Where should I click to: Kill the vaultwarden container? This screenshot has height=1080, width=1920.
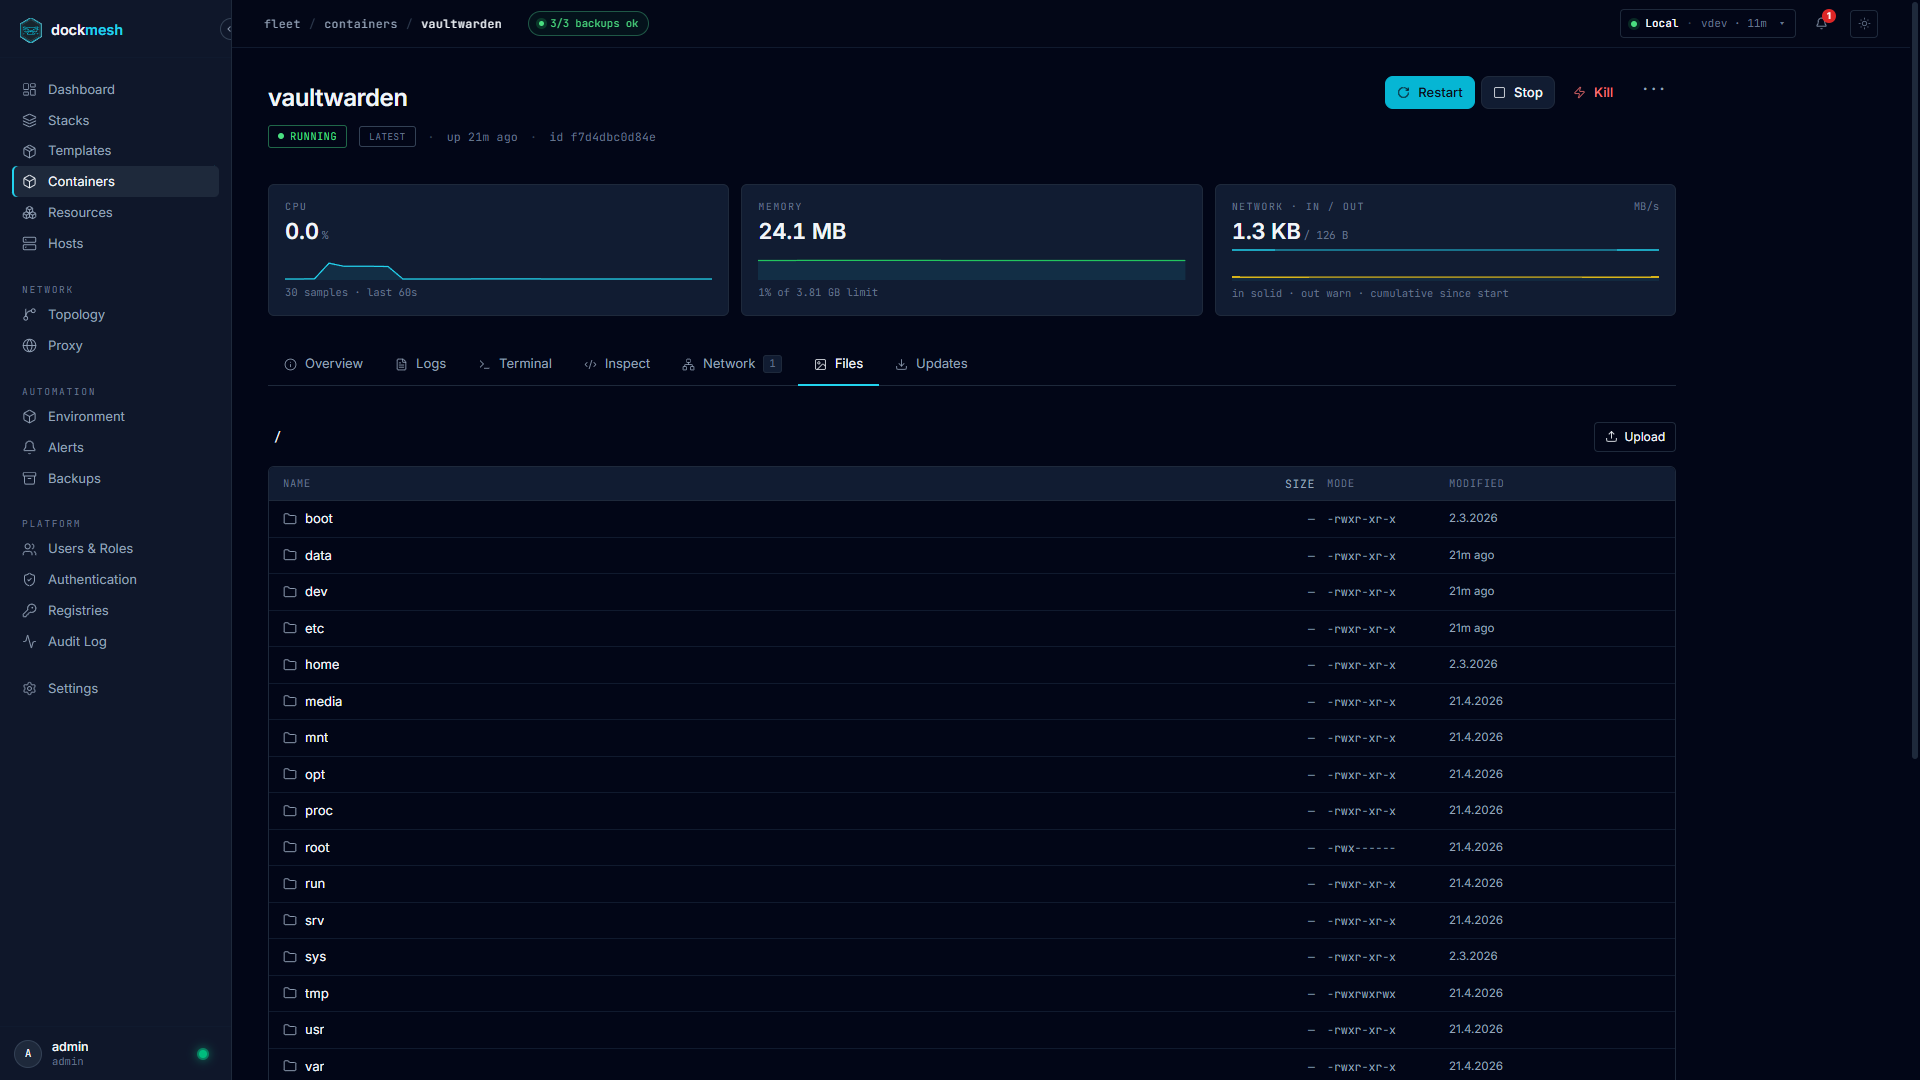[1593, 92]
